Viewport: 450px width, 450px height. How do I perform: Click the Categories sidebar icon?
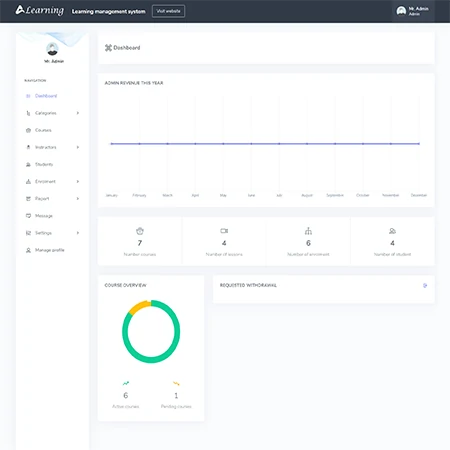click(x=28, y=113)
